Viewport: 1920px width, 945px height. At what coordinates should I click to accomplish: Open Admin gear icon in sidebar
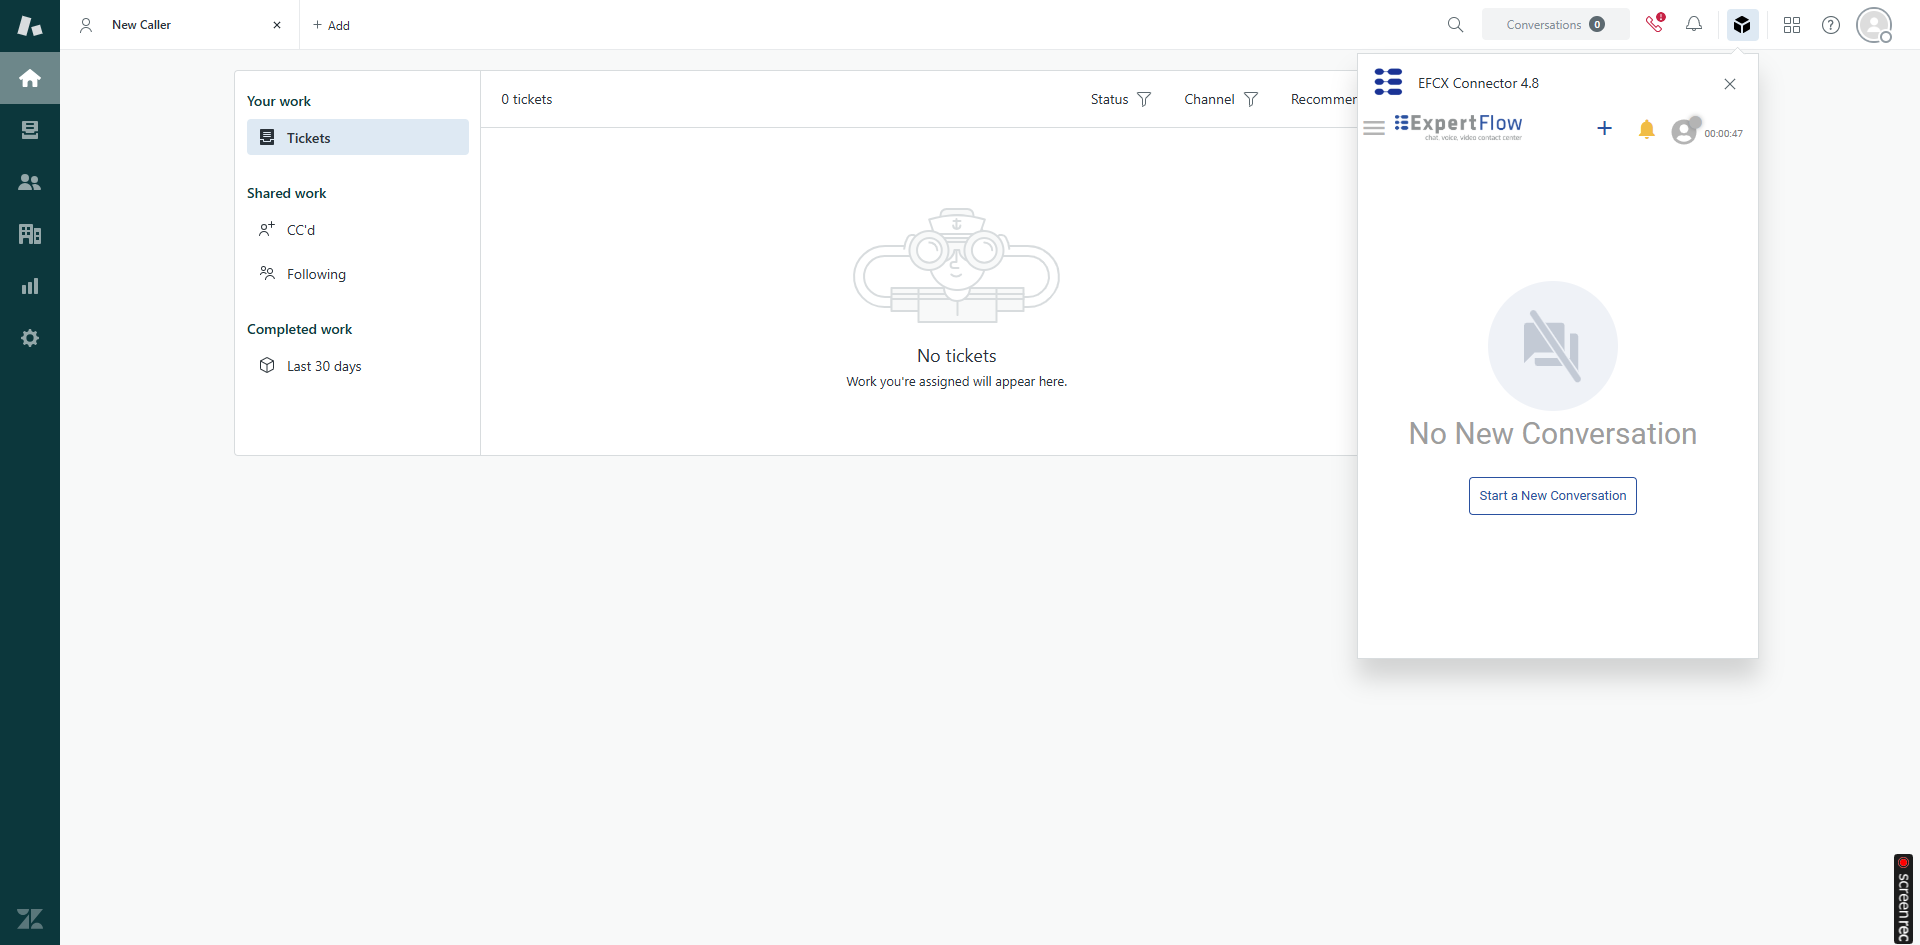coord(30,338)
